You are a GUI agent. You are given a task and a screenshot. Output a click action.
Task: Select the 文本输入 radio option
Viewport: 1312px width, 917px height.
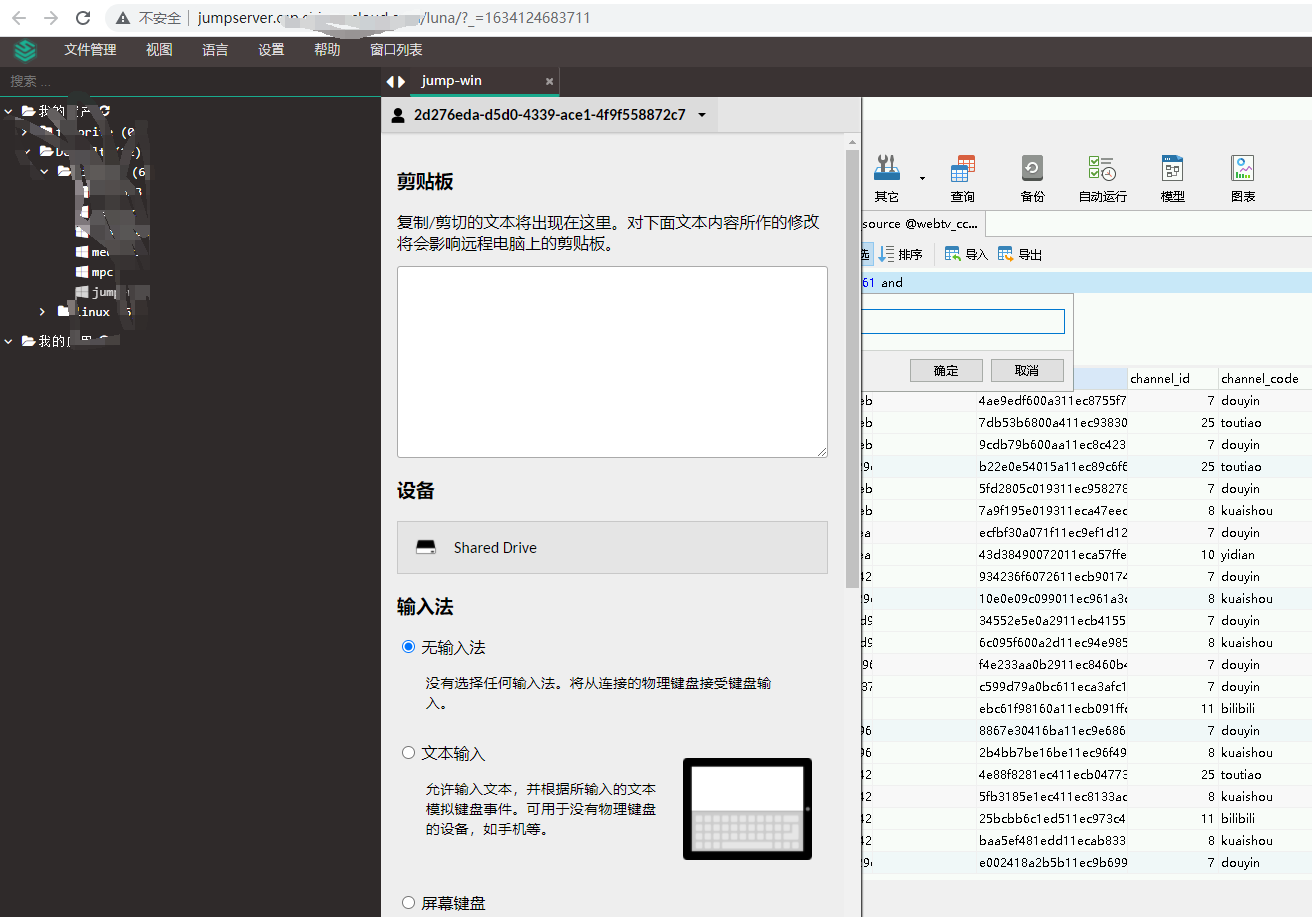(408, 753)
